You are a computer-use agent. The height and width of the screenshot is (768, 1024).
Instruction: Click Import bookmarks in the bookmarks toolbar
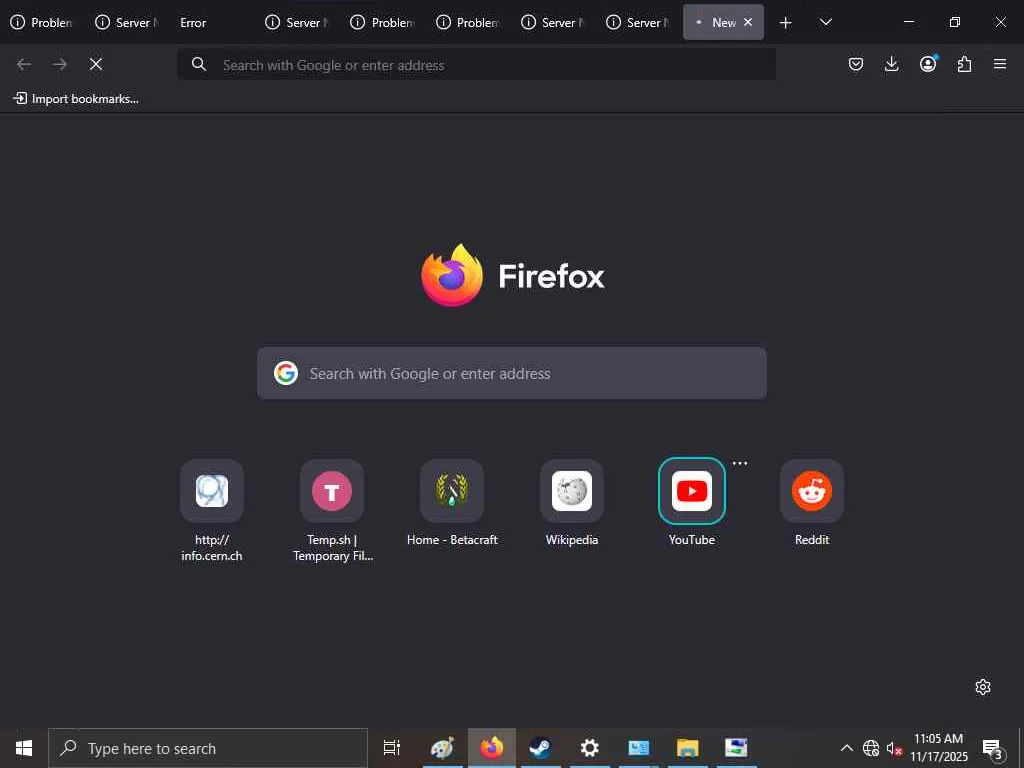tap(76, 99)
